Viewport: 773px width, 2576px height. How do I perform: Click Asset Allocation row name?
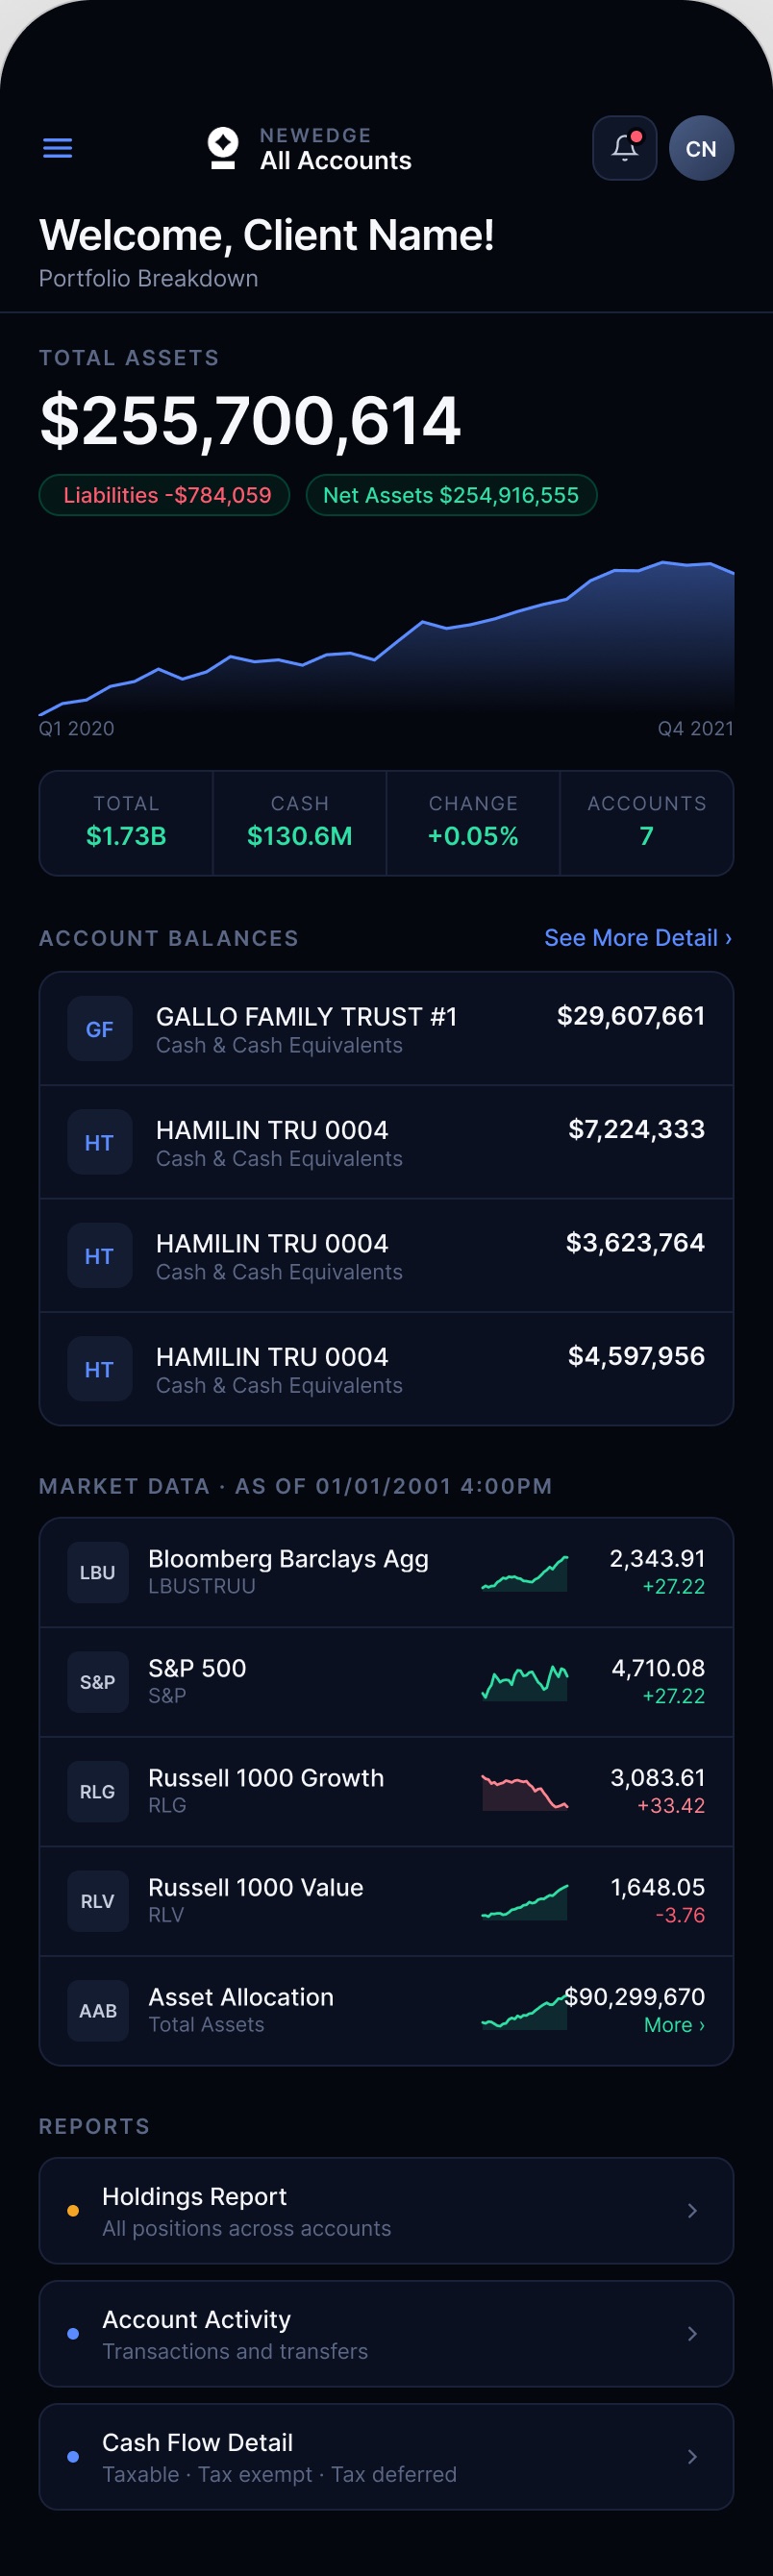241,1997
